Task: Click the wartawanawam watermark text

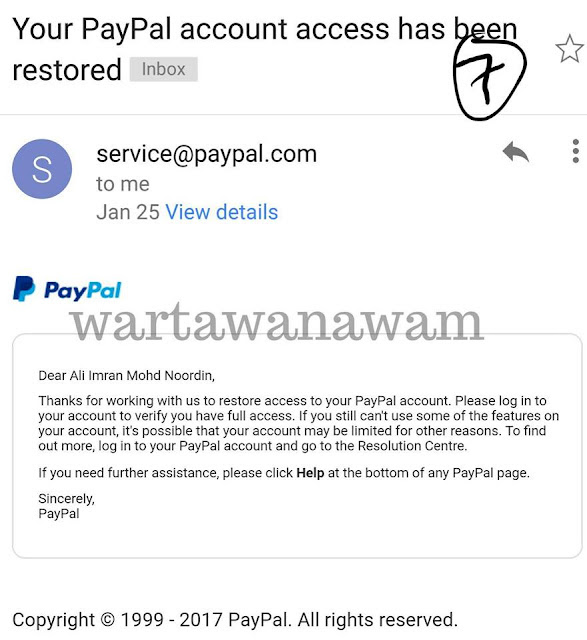Action: pyautogui.click(x=276, y=323)
